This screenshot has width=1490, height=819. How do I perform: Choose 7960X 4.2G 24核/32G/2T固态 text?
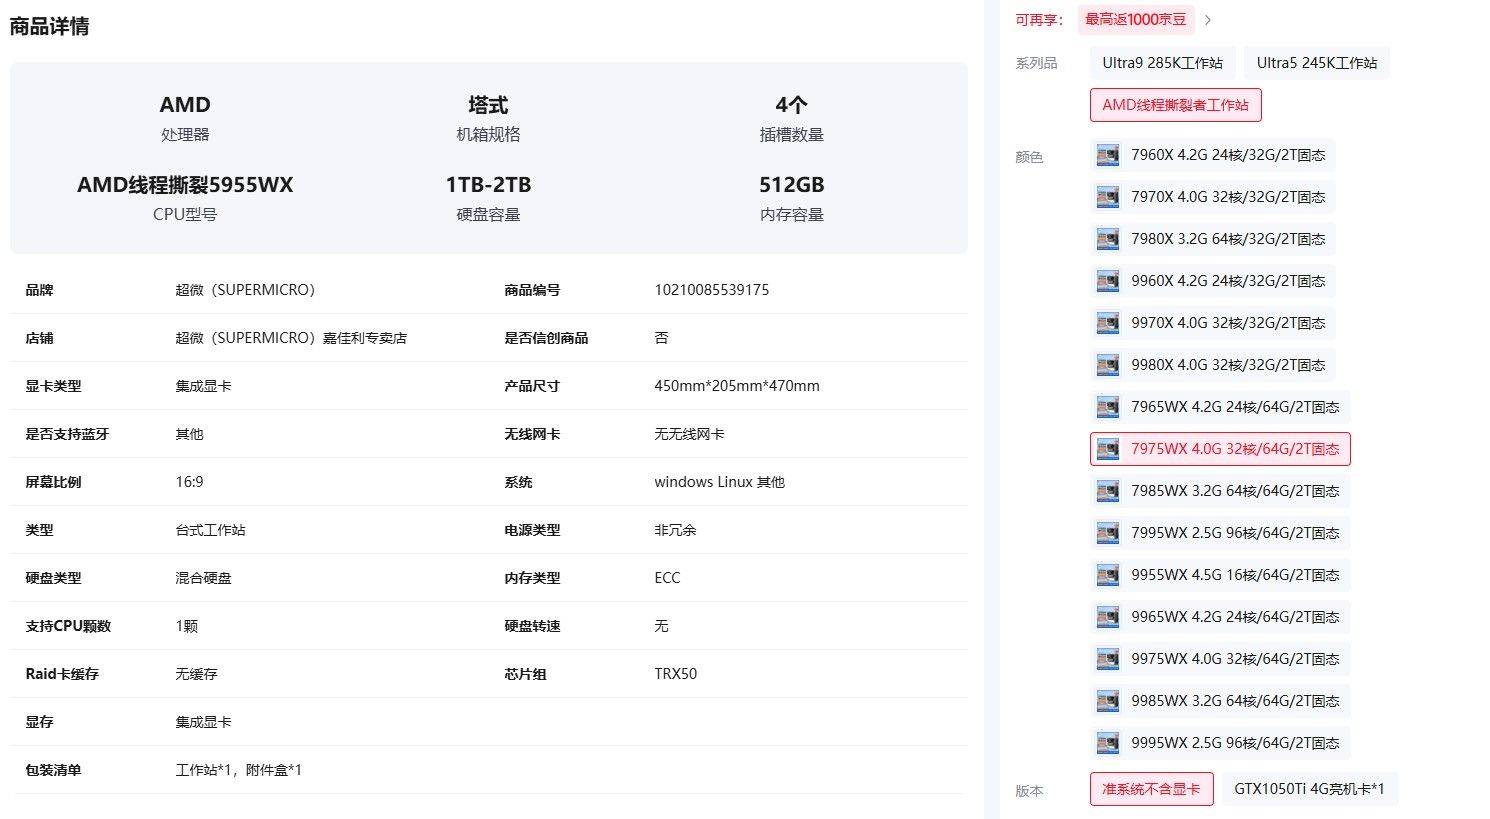pos(1228,155)
